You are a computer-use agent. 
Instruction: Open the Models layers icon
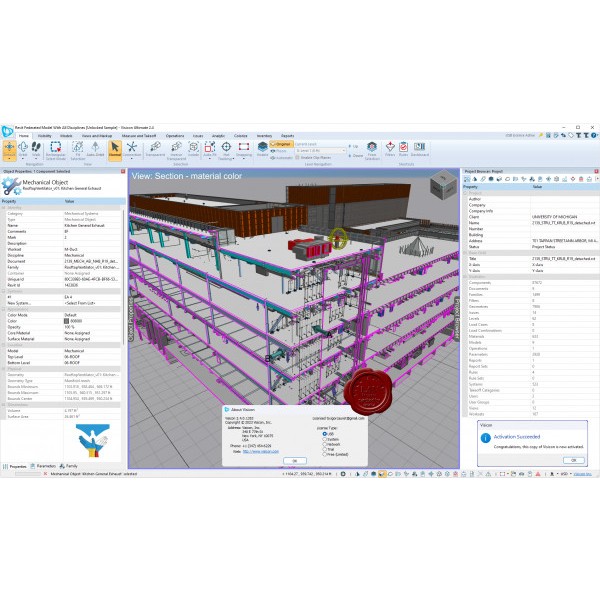click(x=262, y=148)
